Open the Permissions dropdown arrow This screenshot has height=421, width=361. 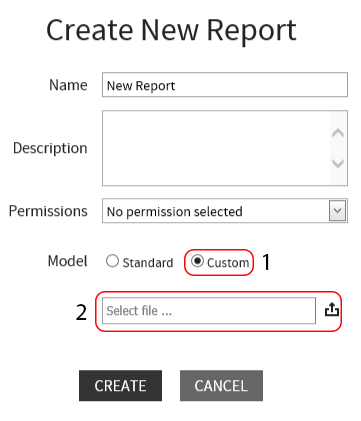[337, 211]
